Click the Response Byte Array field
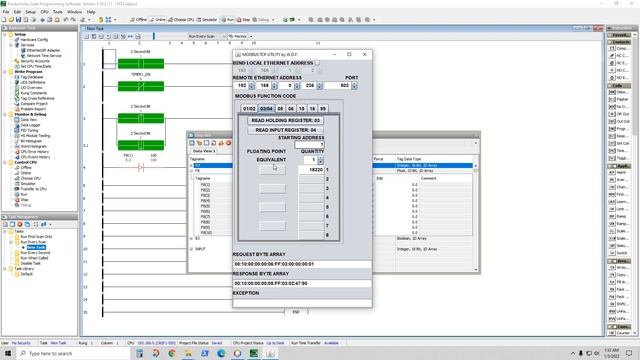640x360 pixels. point(302,283)
